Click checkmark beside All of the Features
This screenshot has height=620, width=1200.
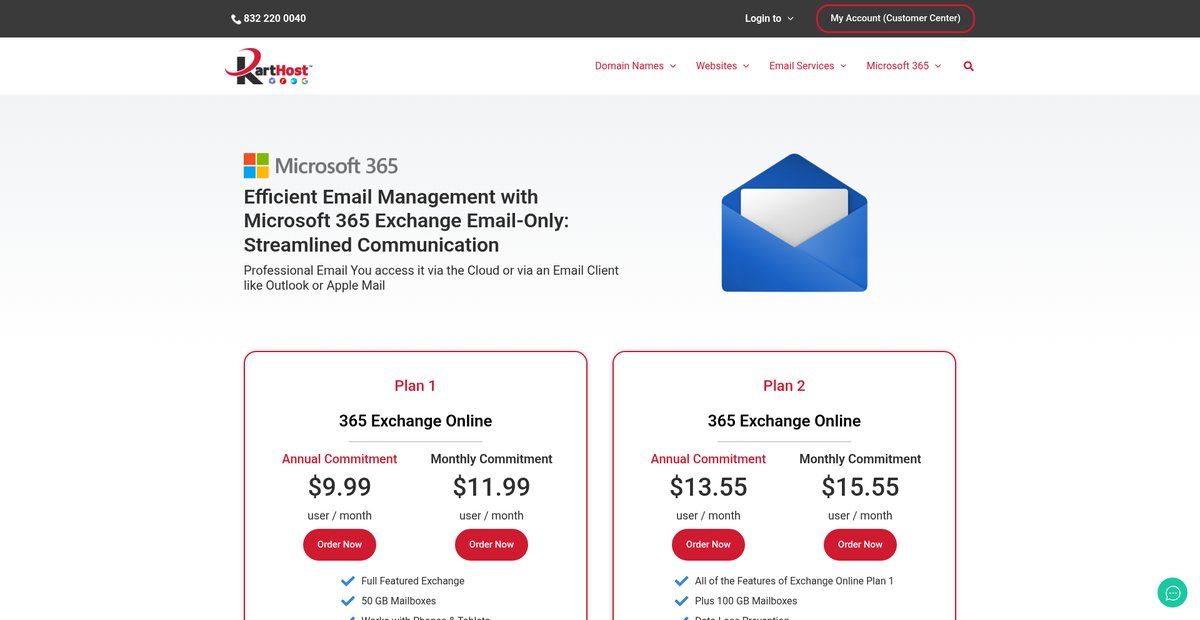click(x=682, y=581)
